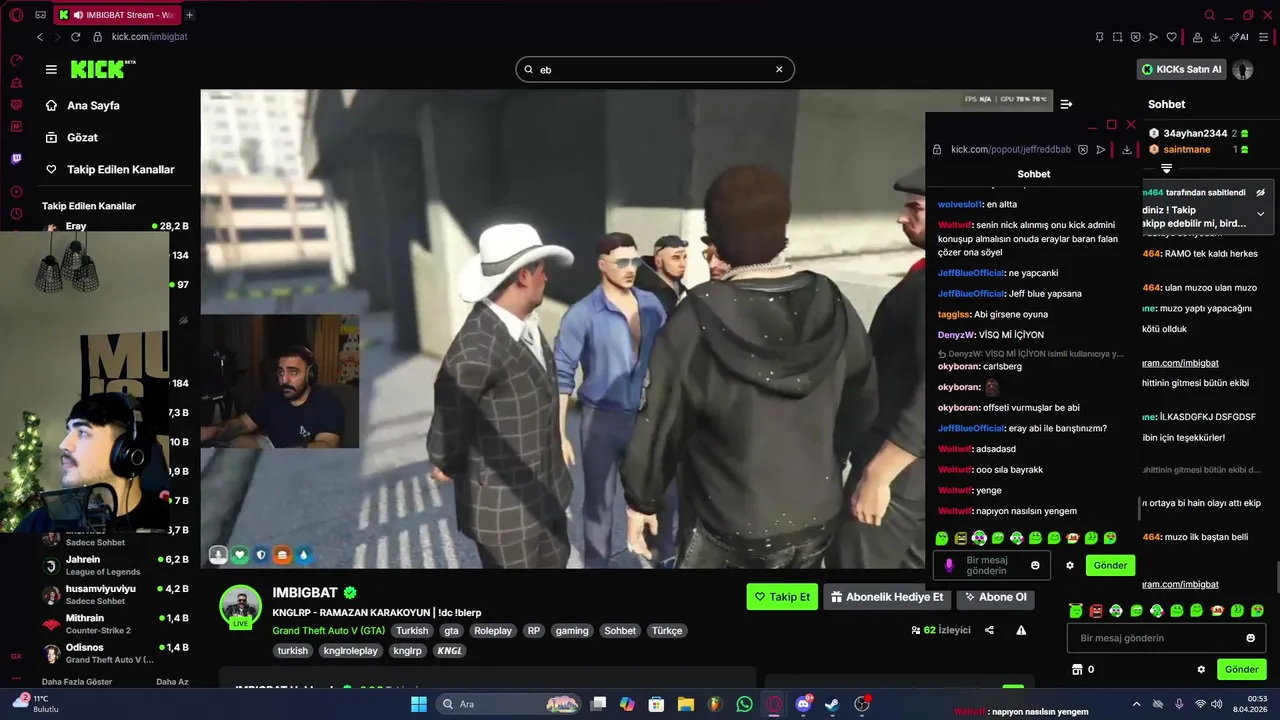Open emoji picker in popout chat input
This screenshot has width=1280, height=720.
1035,565
